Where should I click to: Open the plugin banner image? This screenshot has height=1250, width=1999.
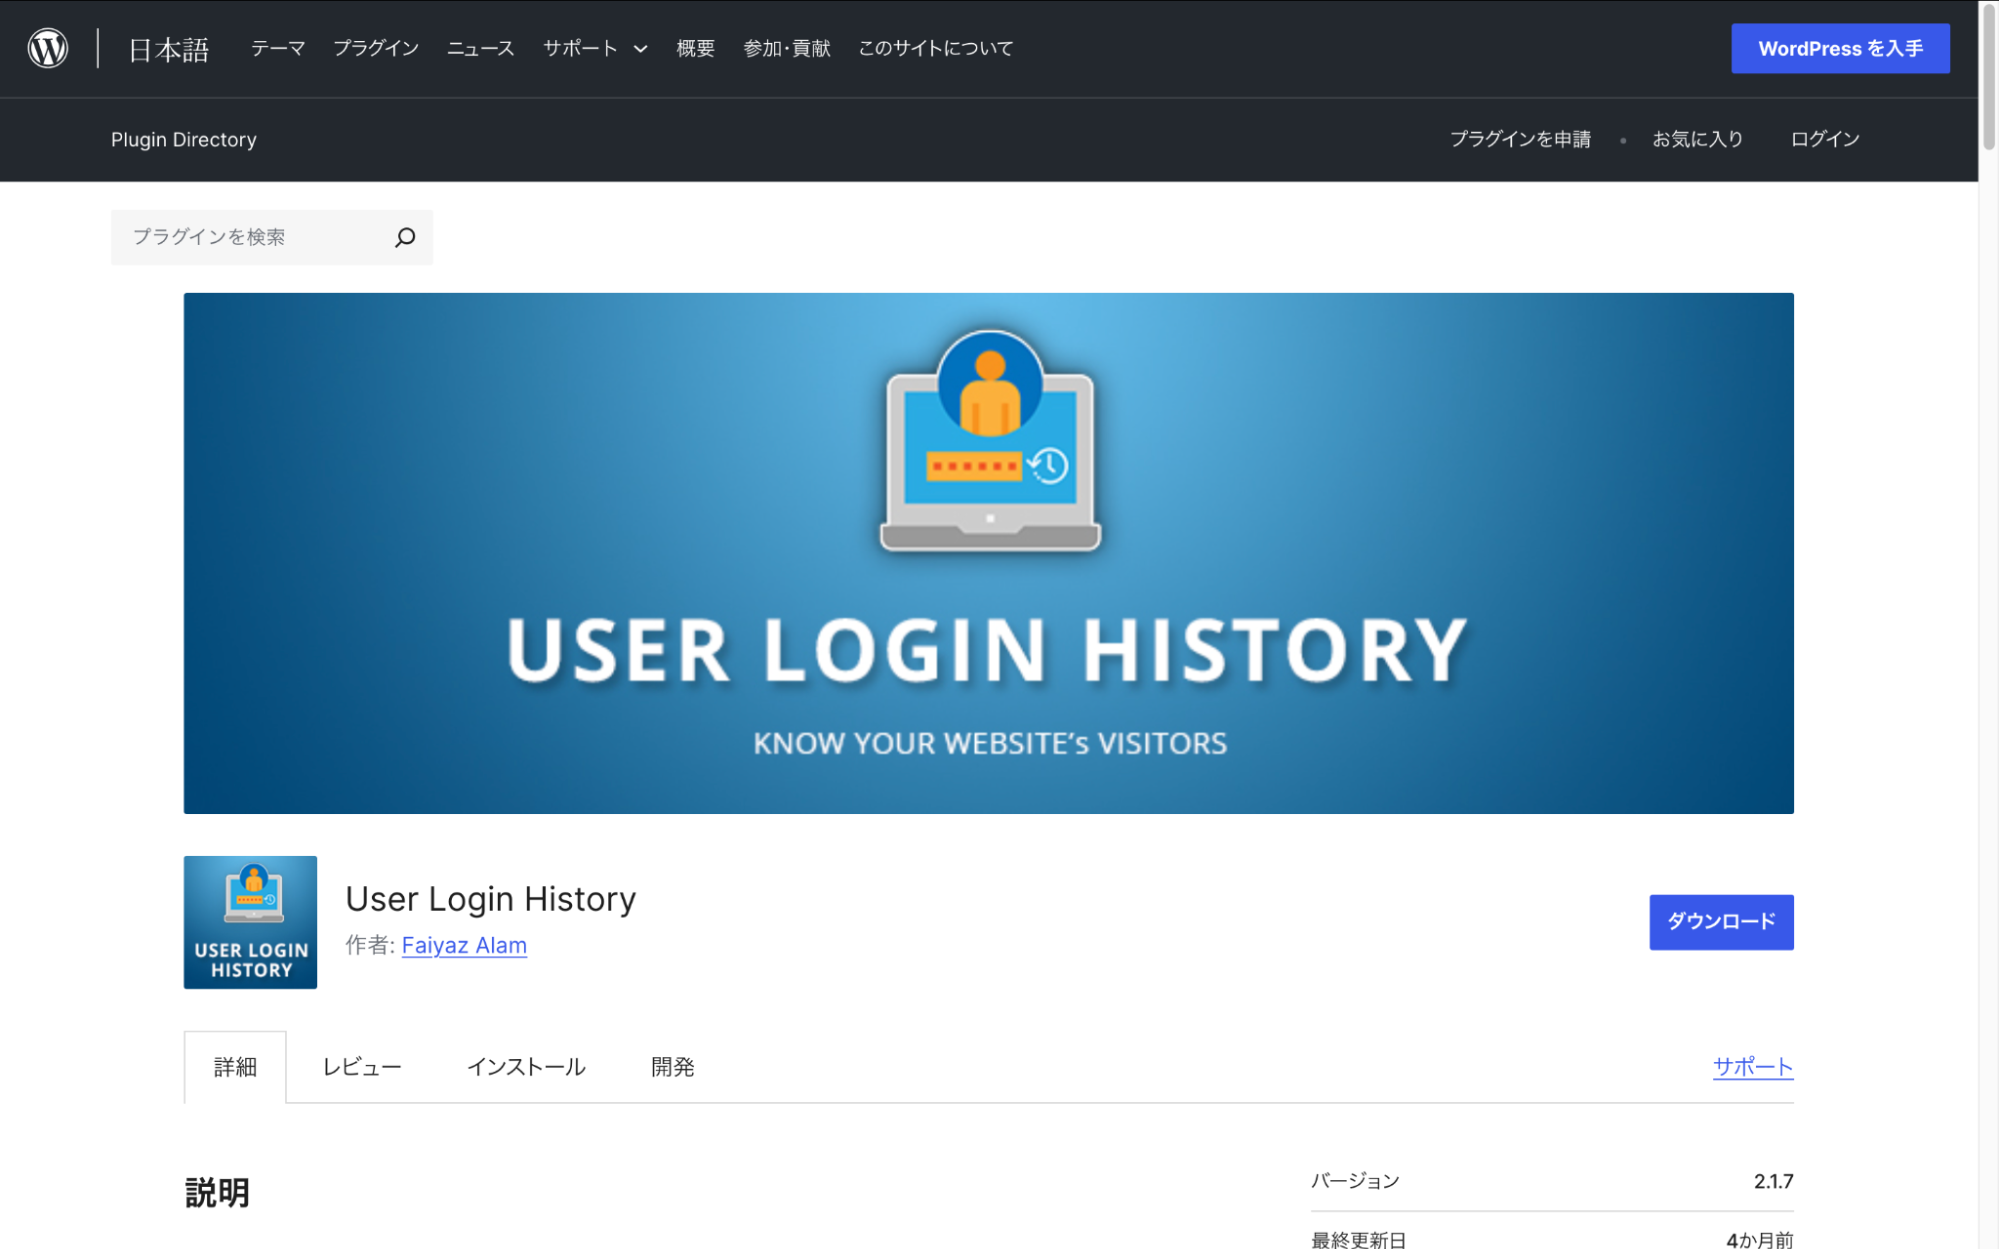[x=989, y=551]
